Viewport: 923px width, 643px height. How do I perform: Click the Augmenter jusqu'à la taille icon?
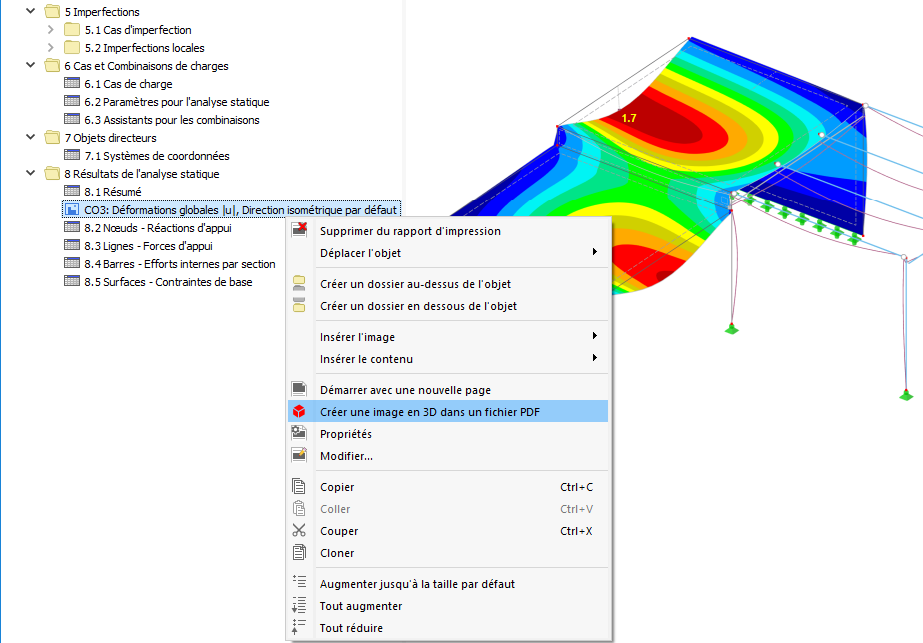coord(299,582)
